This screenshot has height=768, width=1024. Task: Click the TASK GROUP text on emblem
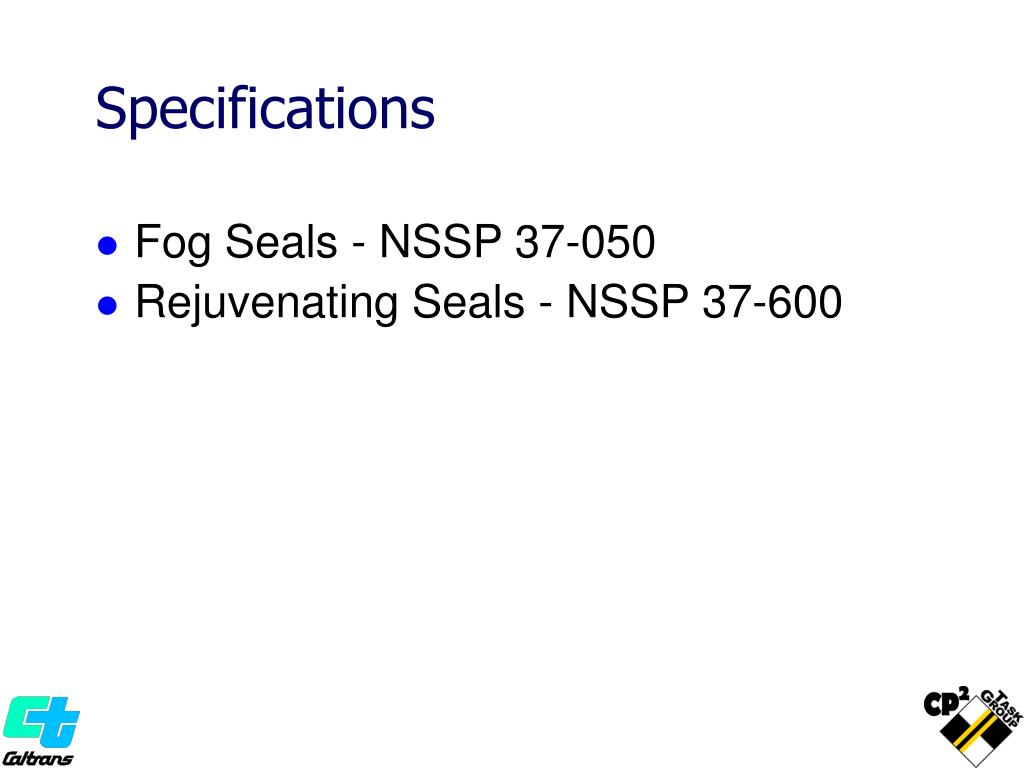[x=1002, y=708]
